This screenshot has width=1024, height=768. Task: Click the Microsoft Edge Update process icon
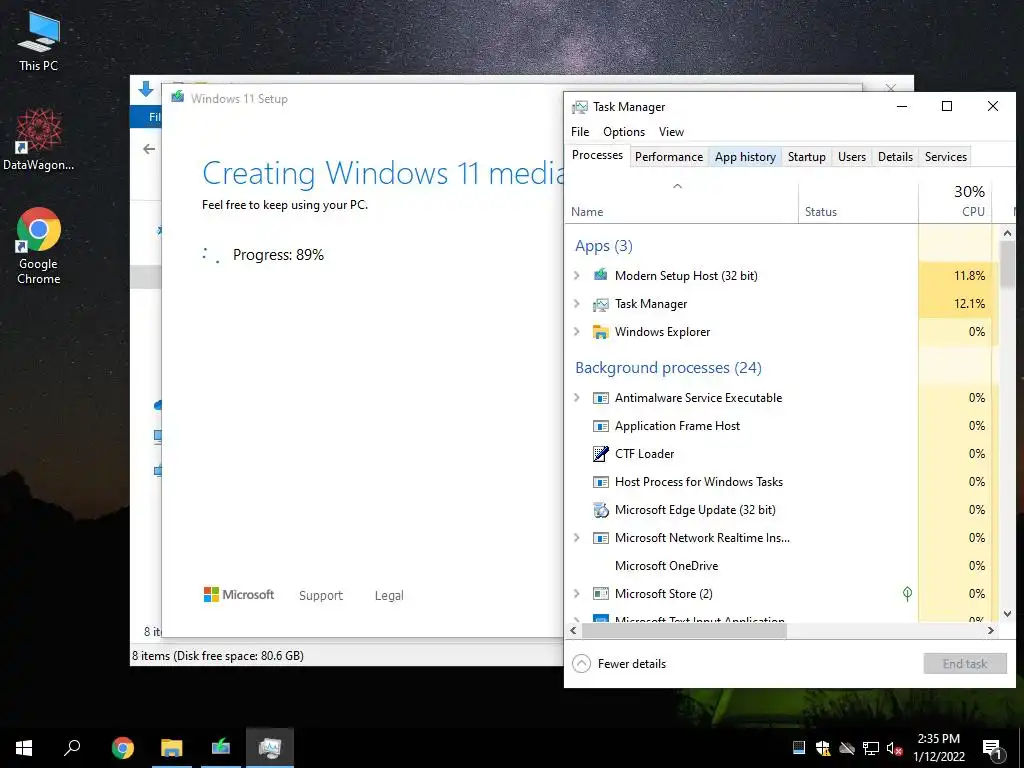pos(600,510)
